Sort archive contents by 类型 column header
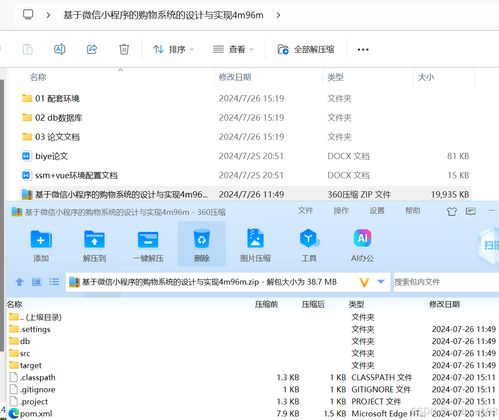 coord(356,304)
